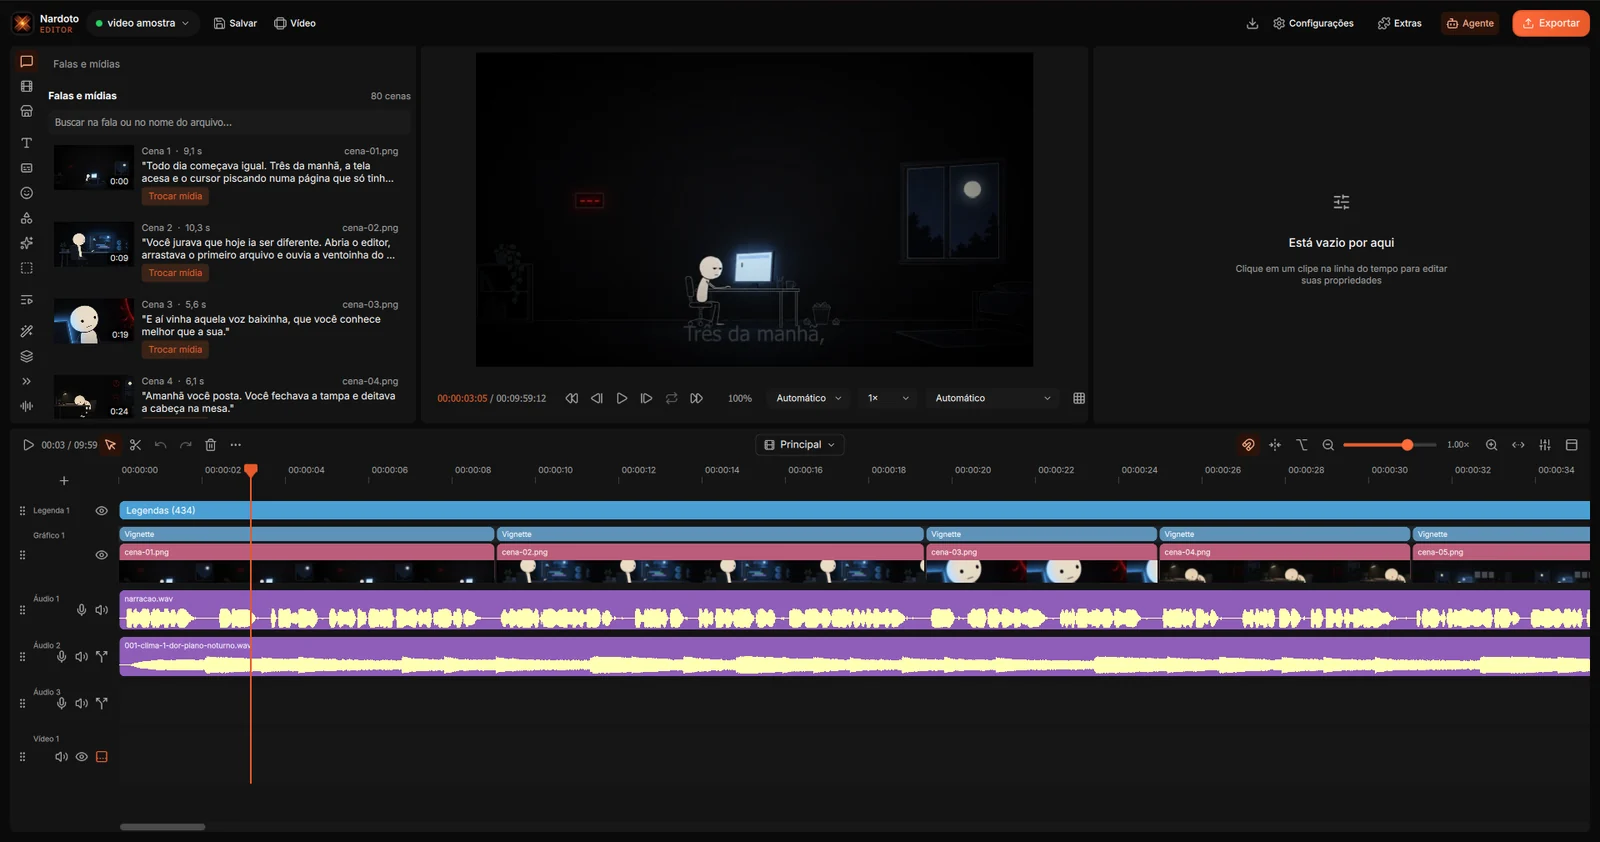Open the layers stack panel in sidebar

pyautogui.click(x=27, y=356)
